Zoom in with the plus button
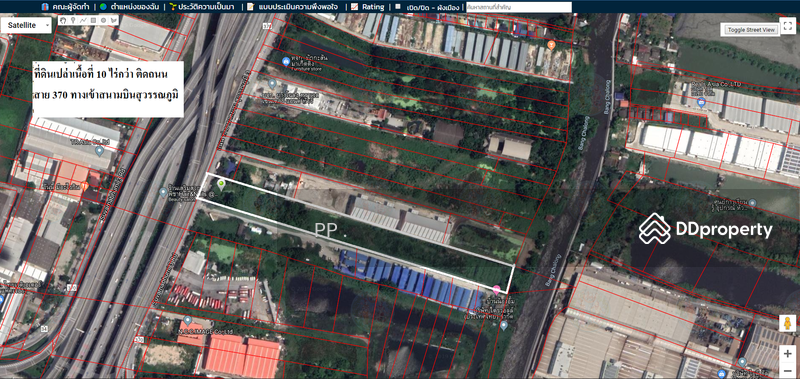Screen dimensions: 800x379 pyautogui.click(x=787, y=353)
